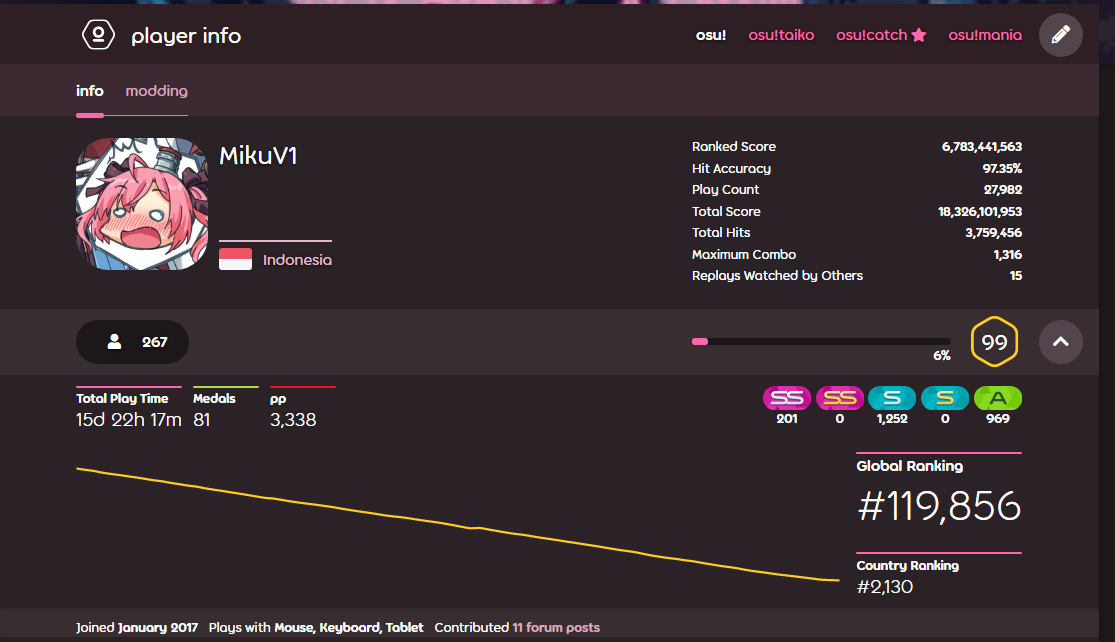Click the Total Score value 18,326,101,953
The width and height of the screenshot is (1115, 642).
click(980, 211)
